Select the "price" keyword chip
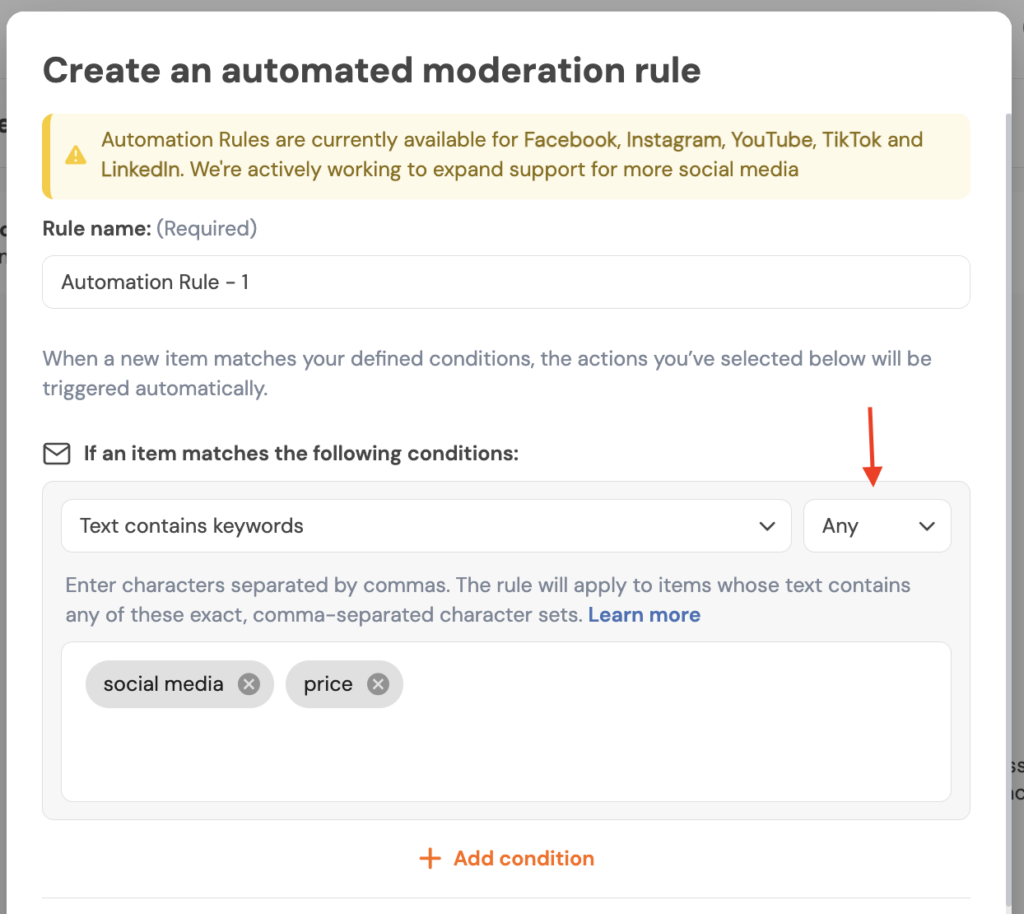 (x=328, y=684)
